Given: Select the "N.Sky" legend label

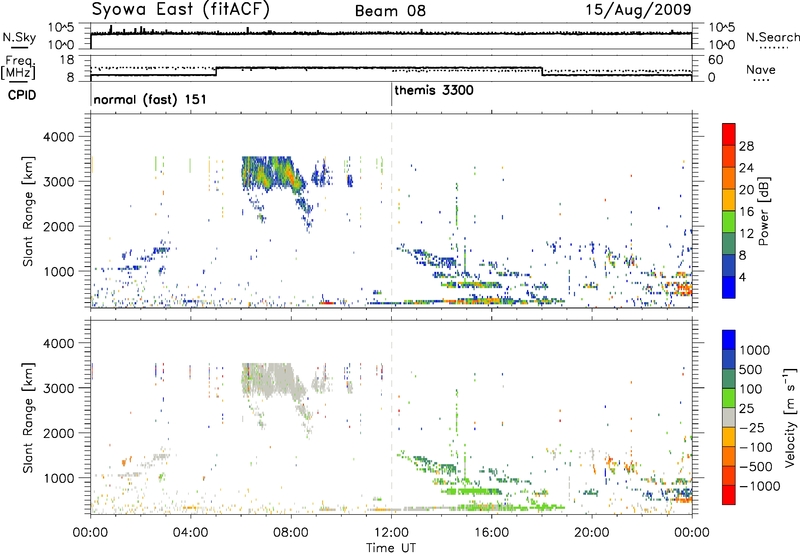Looking at the screenshot, I should [x=19, y=37].
